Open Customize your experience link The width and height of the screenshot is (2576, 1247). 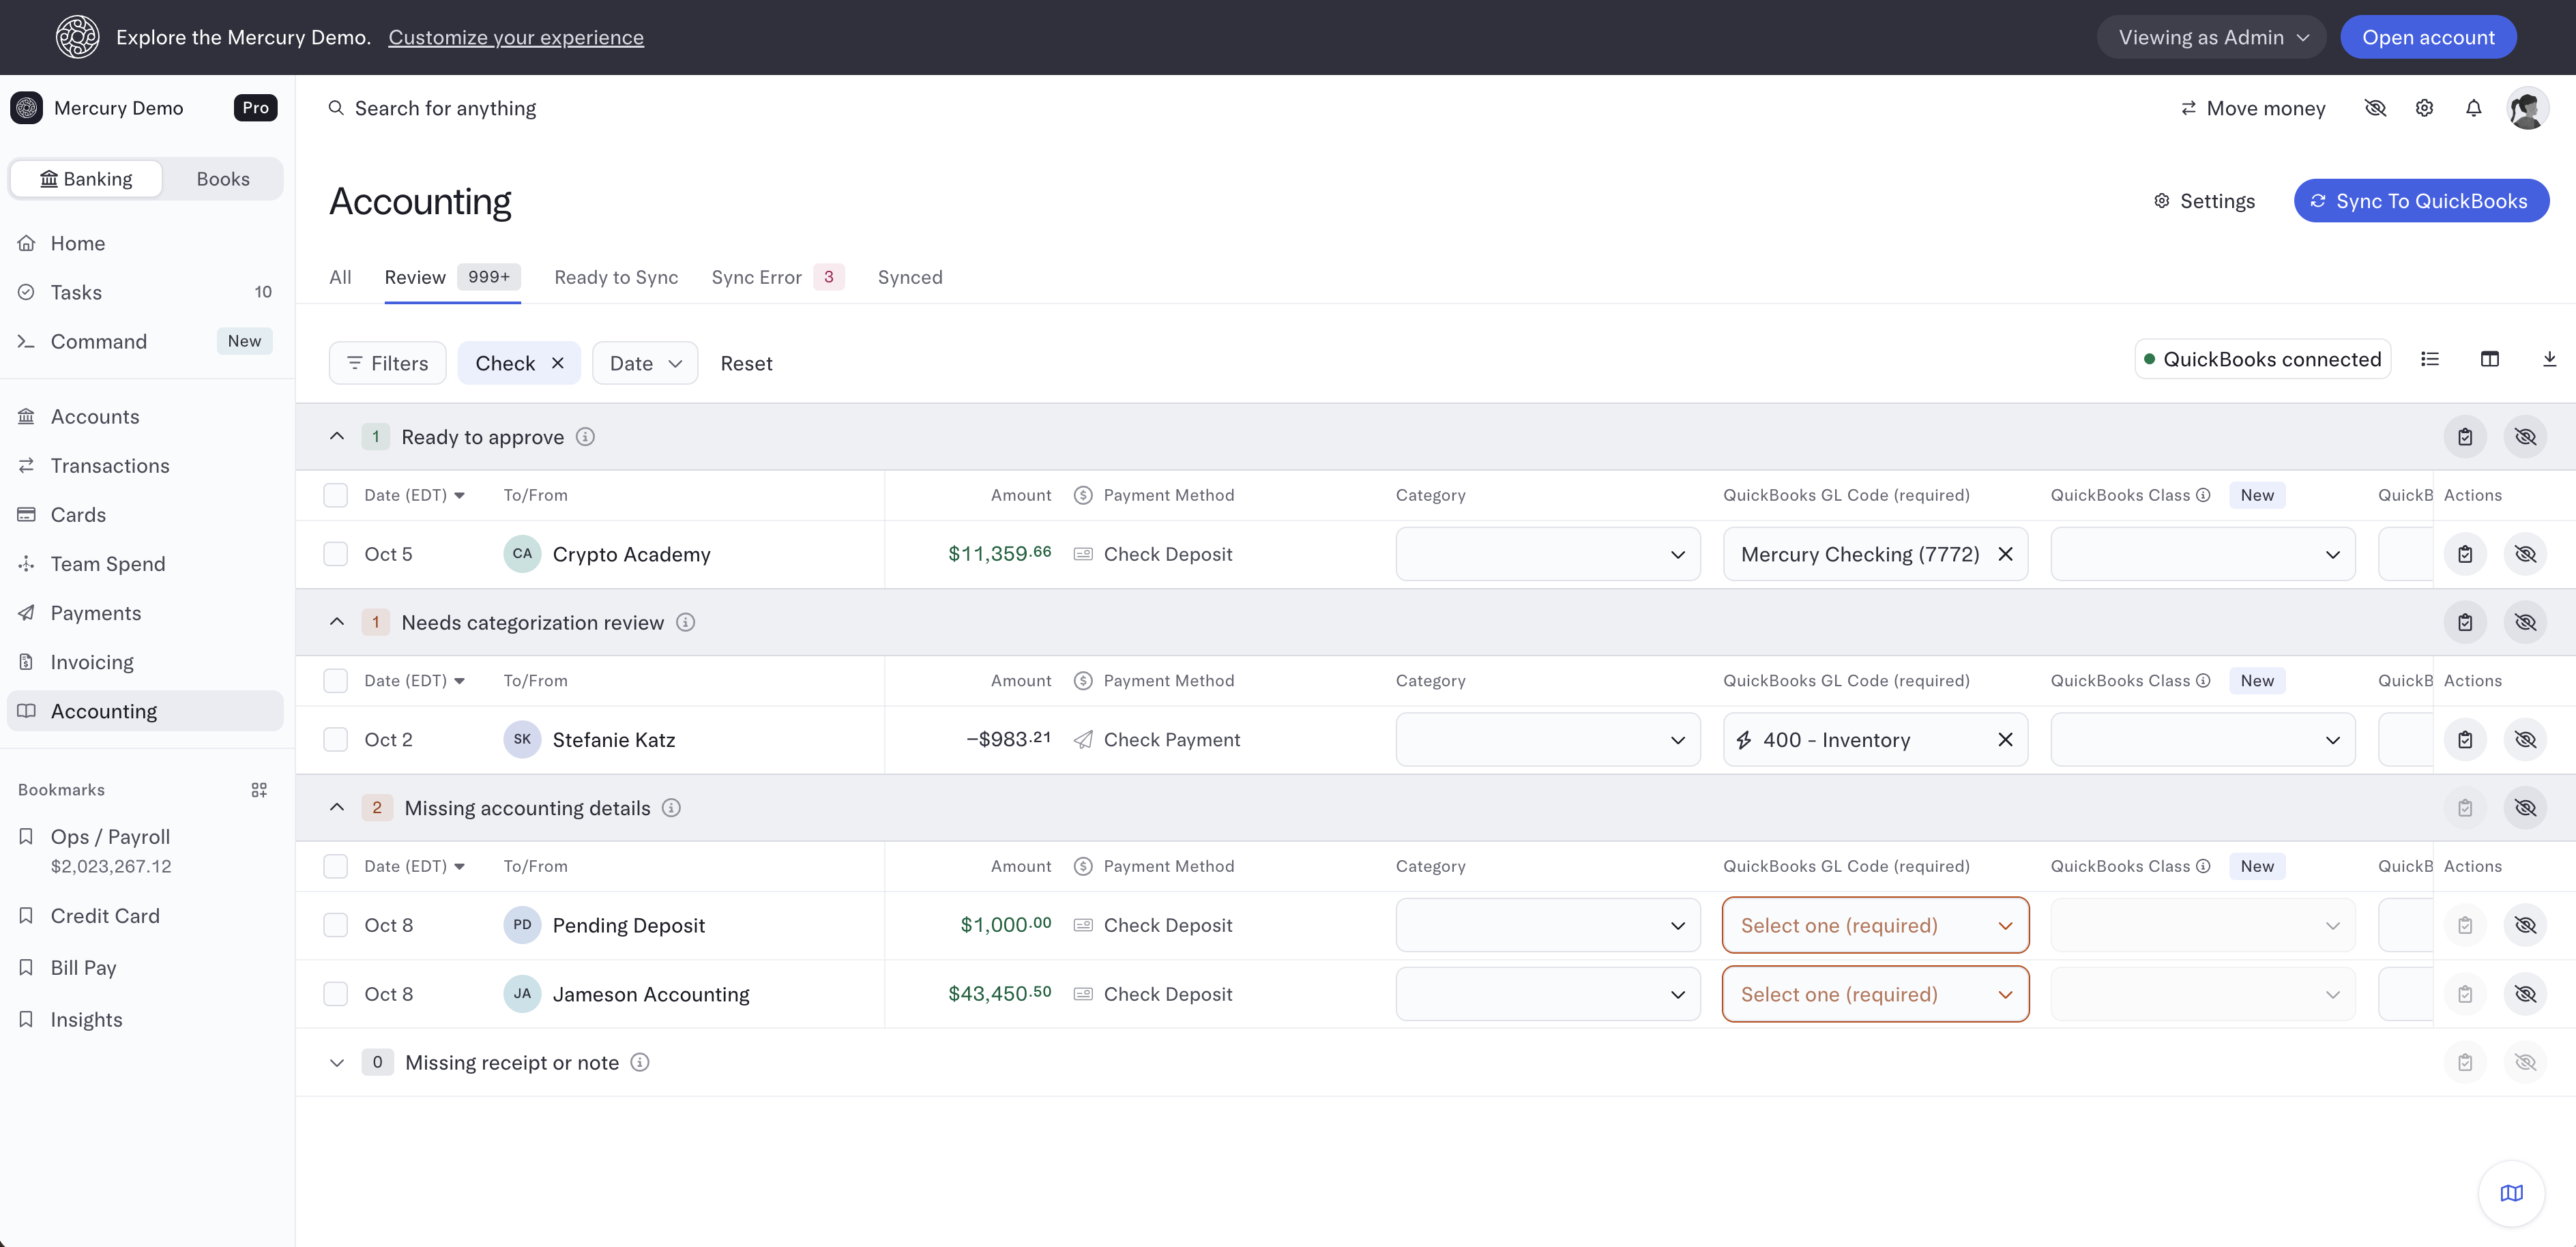click(516, 37)
